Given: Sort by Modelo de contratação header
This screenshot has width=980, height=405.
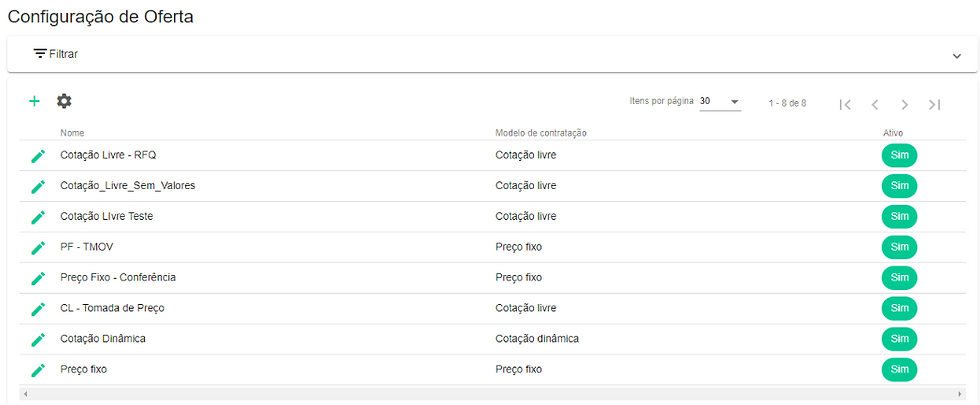Looking at the screenshot, I should click(541, 133).
